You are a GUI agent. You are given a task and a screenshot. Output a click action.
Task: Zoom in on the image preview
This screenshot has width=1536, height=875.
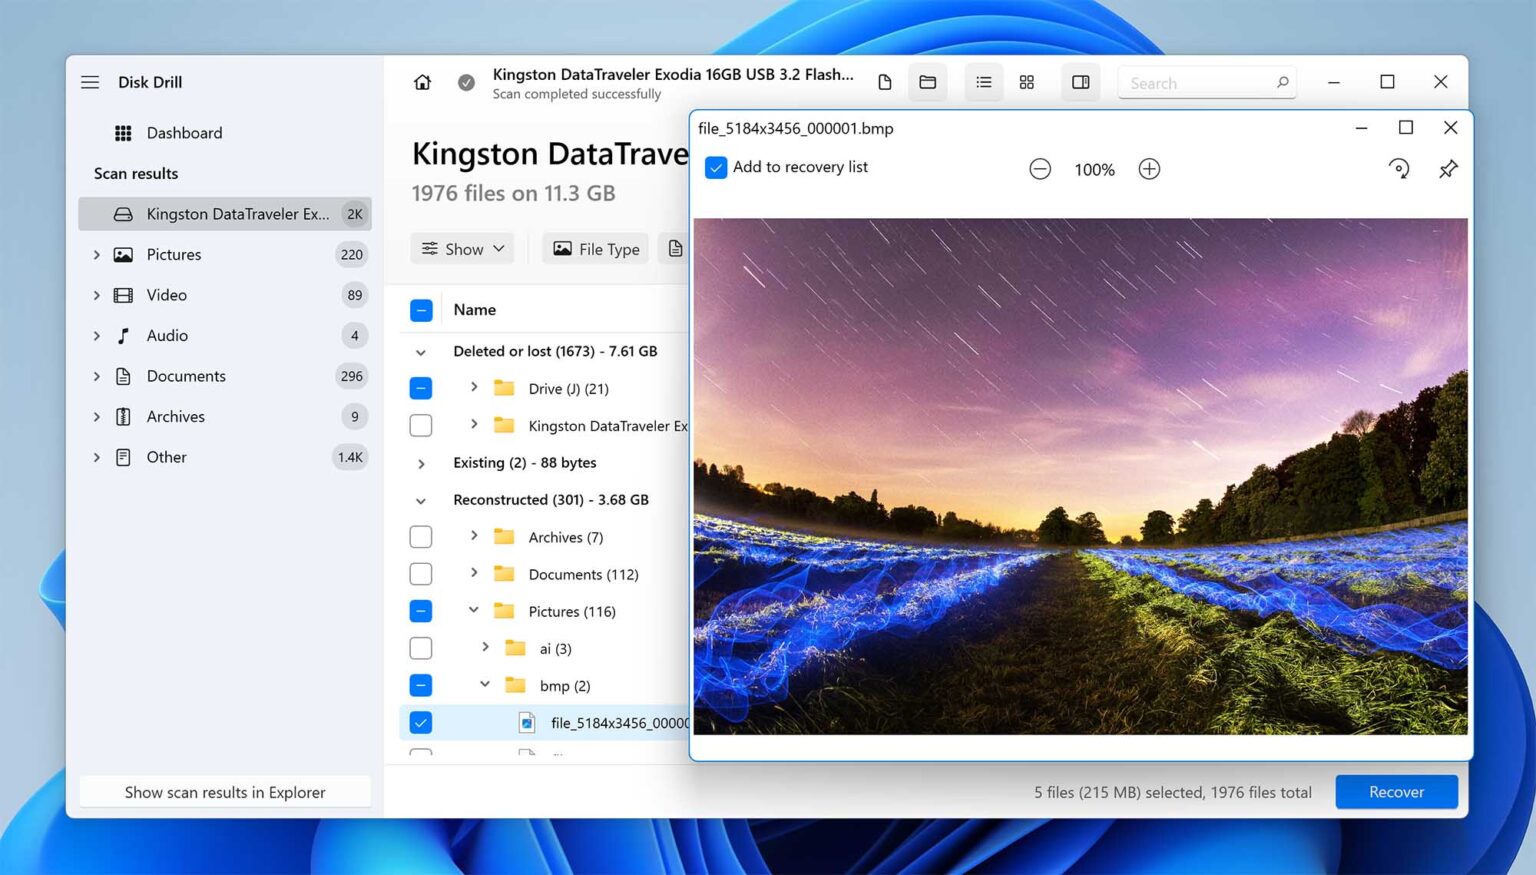[x=1148, y=168]
